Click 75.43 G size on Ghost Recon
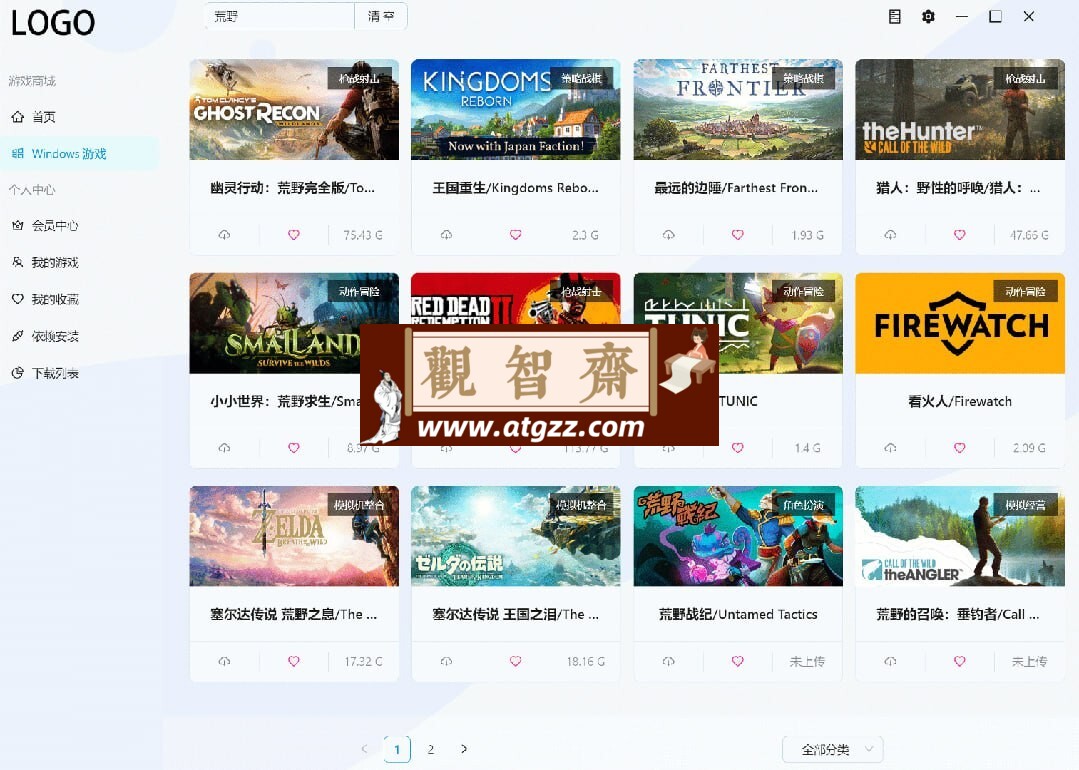Image resolution: width=1079 pixels, height=770 pixels. [x=363, y=235]
